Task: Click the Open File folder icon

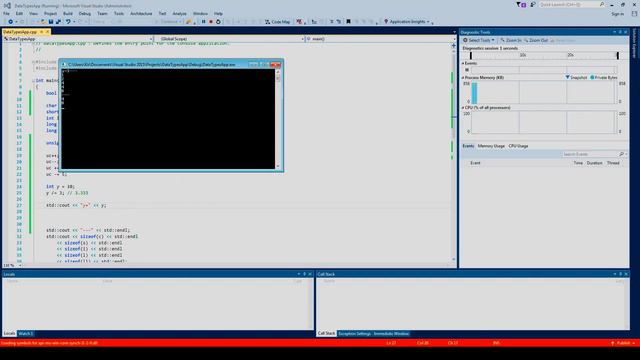Action: pyautogui.click(x=43, y=22)
